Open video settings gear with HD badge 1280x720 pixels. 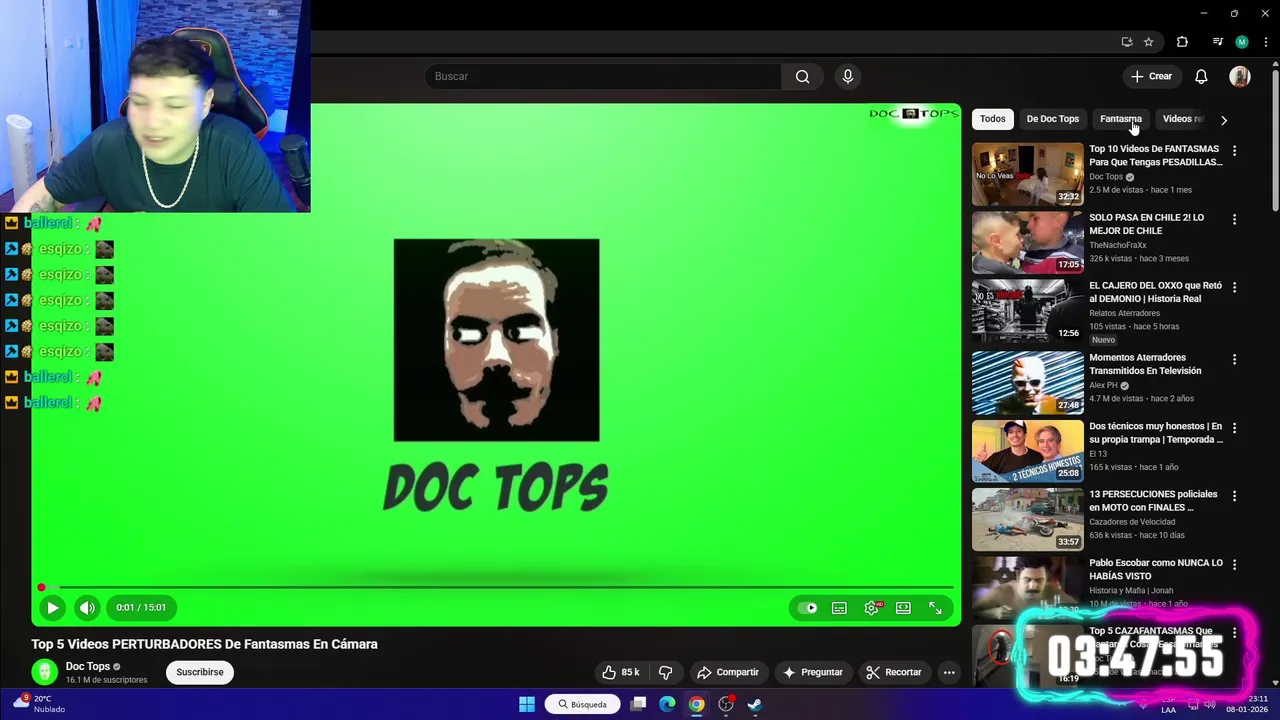tap(872, 608)
